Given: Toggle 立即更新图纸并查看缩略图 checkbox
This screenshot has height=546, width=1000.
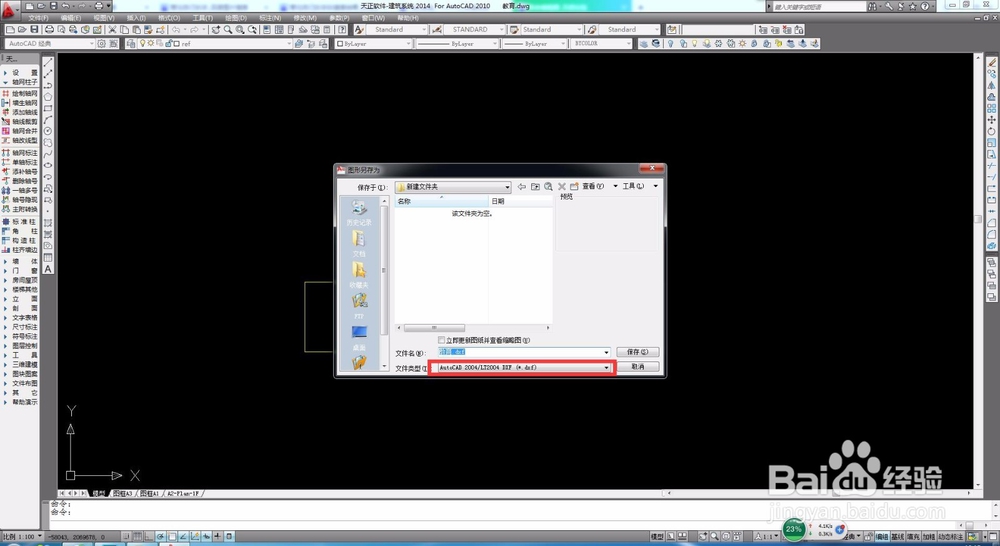Looking at the screenshot, I should (x=441, y=340).
